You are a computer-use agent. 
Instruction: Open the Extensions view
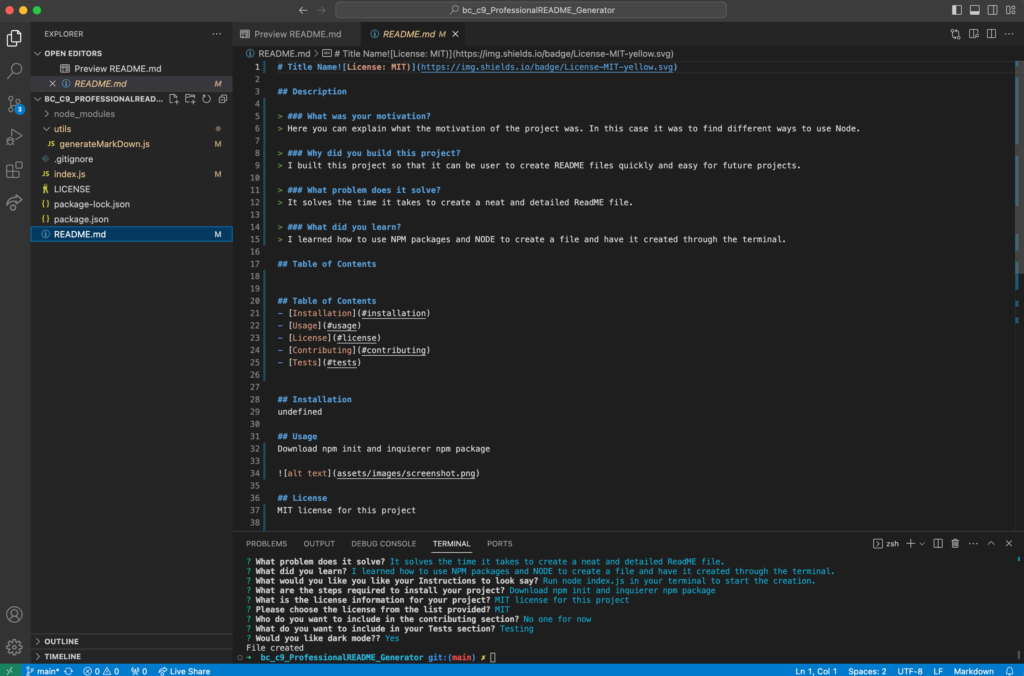point(15,170)
